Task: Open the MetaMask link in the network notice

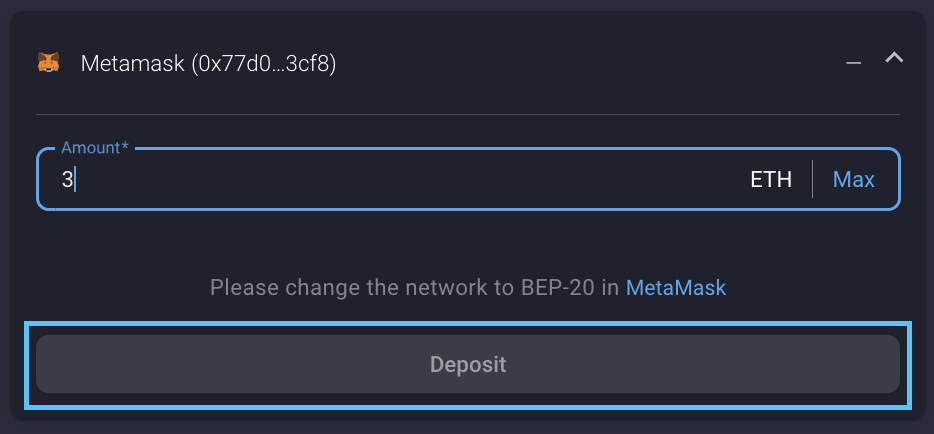Action: point(675,288)
